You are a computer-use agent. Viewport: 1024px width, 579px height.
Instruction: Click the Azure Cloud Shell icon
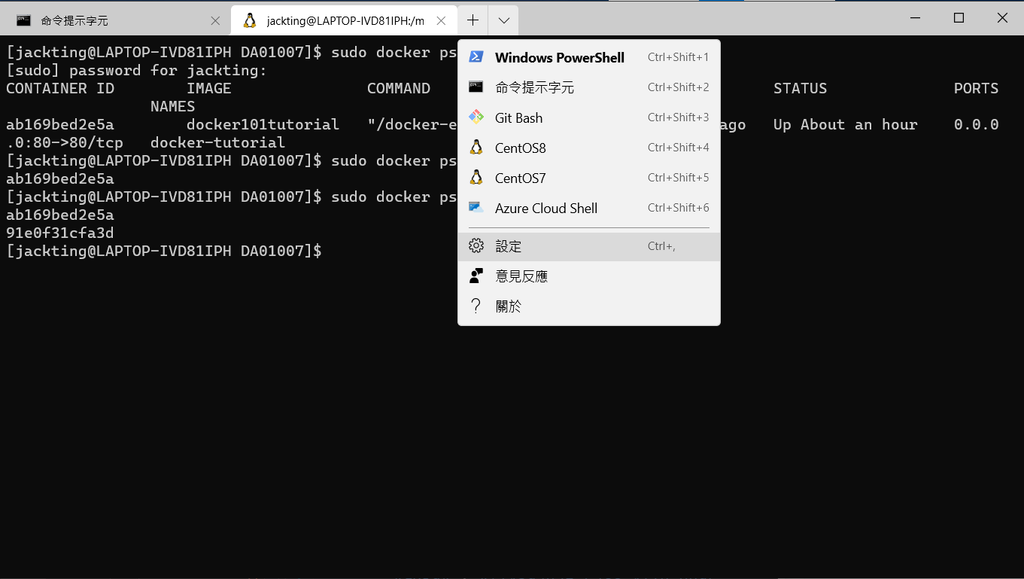point(476,208)
